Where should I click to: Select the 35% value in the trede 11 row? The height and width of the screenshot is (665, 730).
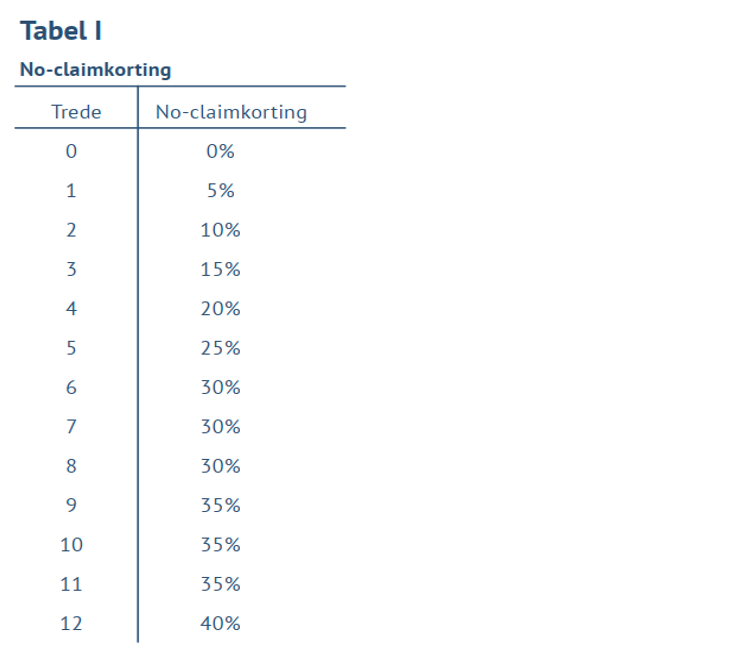pyautogui.click(x=220, y=584)
